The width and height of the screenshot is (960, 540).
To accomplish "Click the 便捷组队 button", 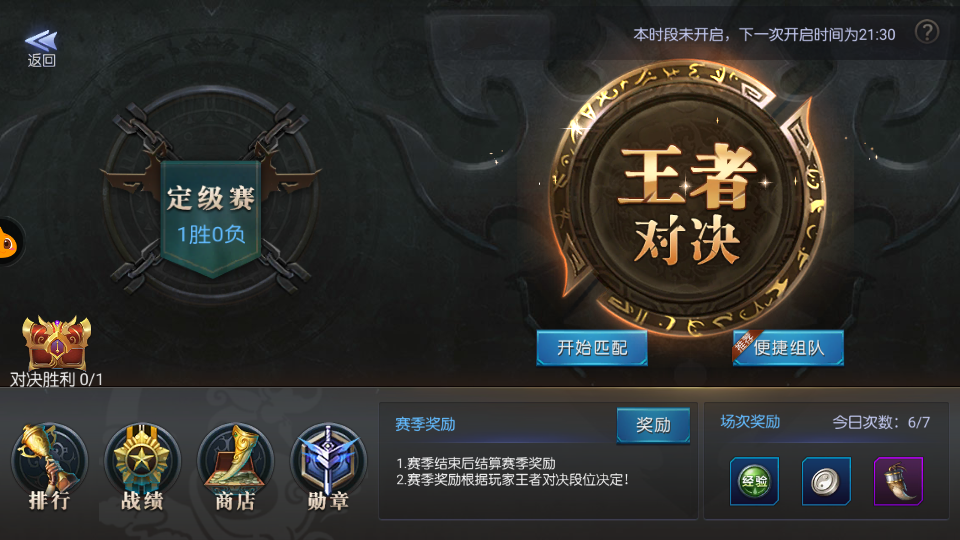I will tap(788, 348).
